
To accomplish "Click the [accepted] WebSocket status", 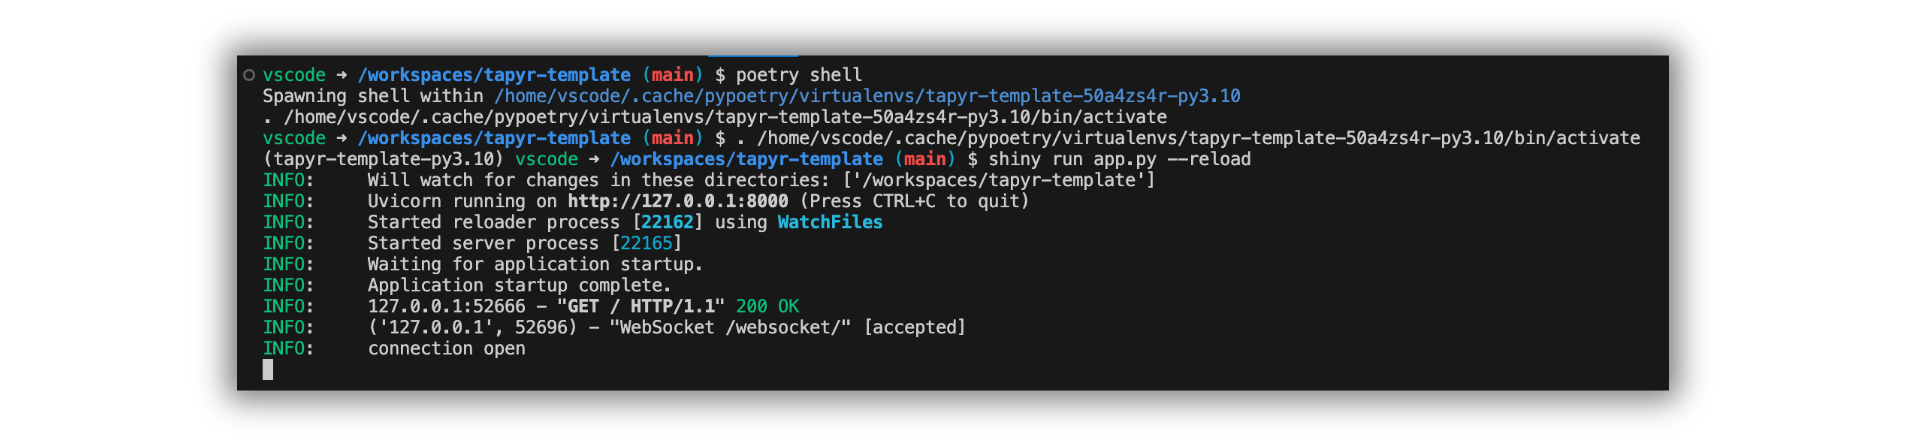I will [914, 327].
